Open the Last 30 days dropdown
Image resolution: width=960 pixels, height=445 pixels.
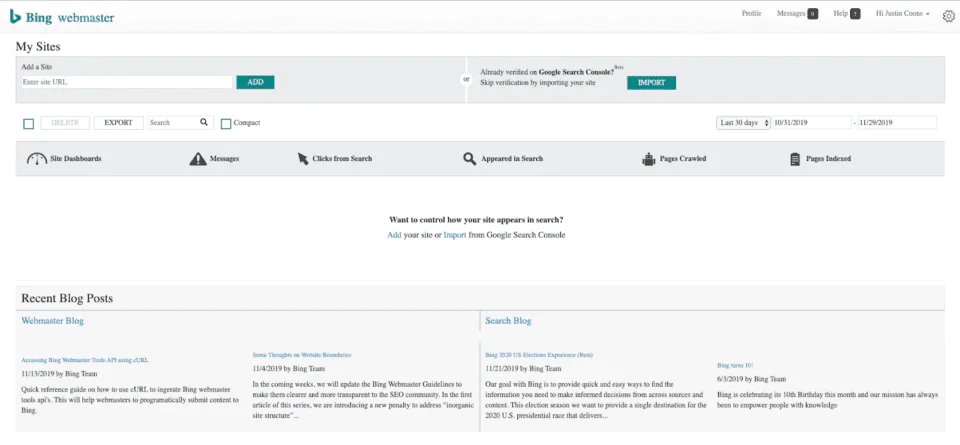742,122
